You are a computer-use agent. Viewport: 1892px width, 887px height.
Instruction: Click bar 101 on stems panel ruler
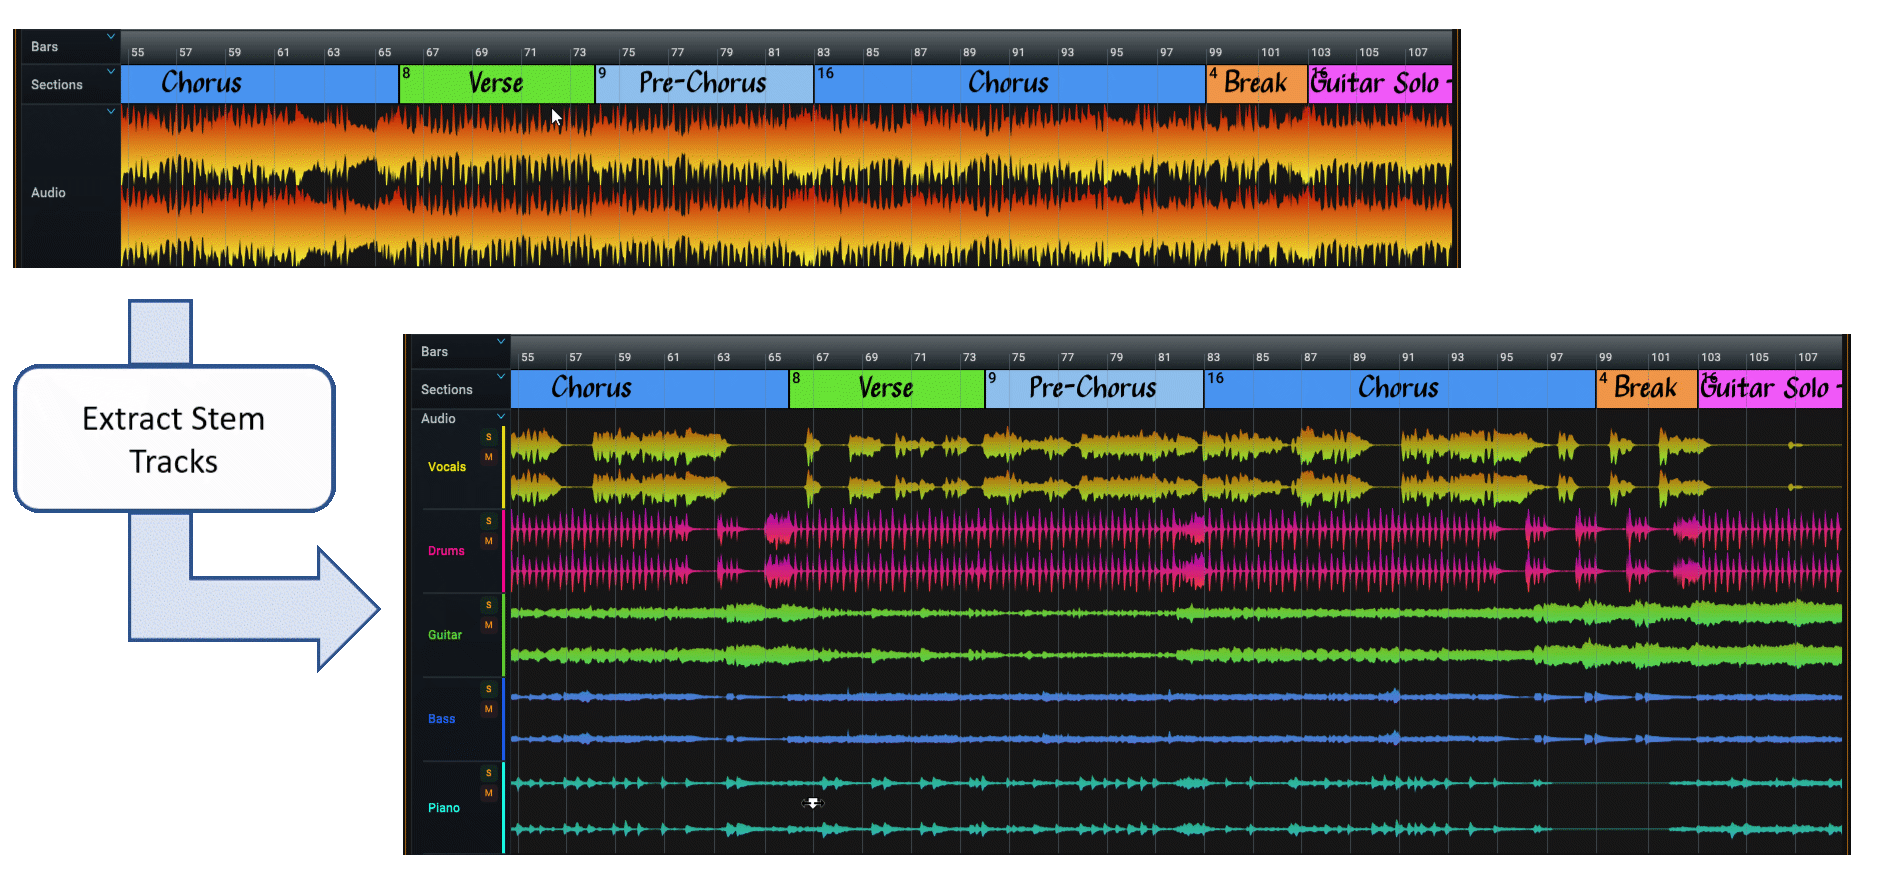[1660, 357]
